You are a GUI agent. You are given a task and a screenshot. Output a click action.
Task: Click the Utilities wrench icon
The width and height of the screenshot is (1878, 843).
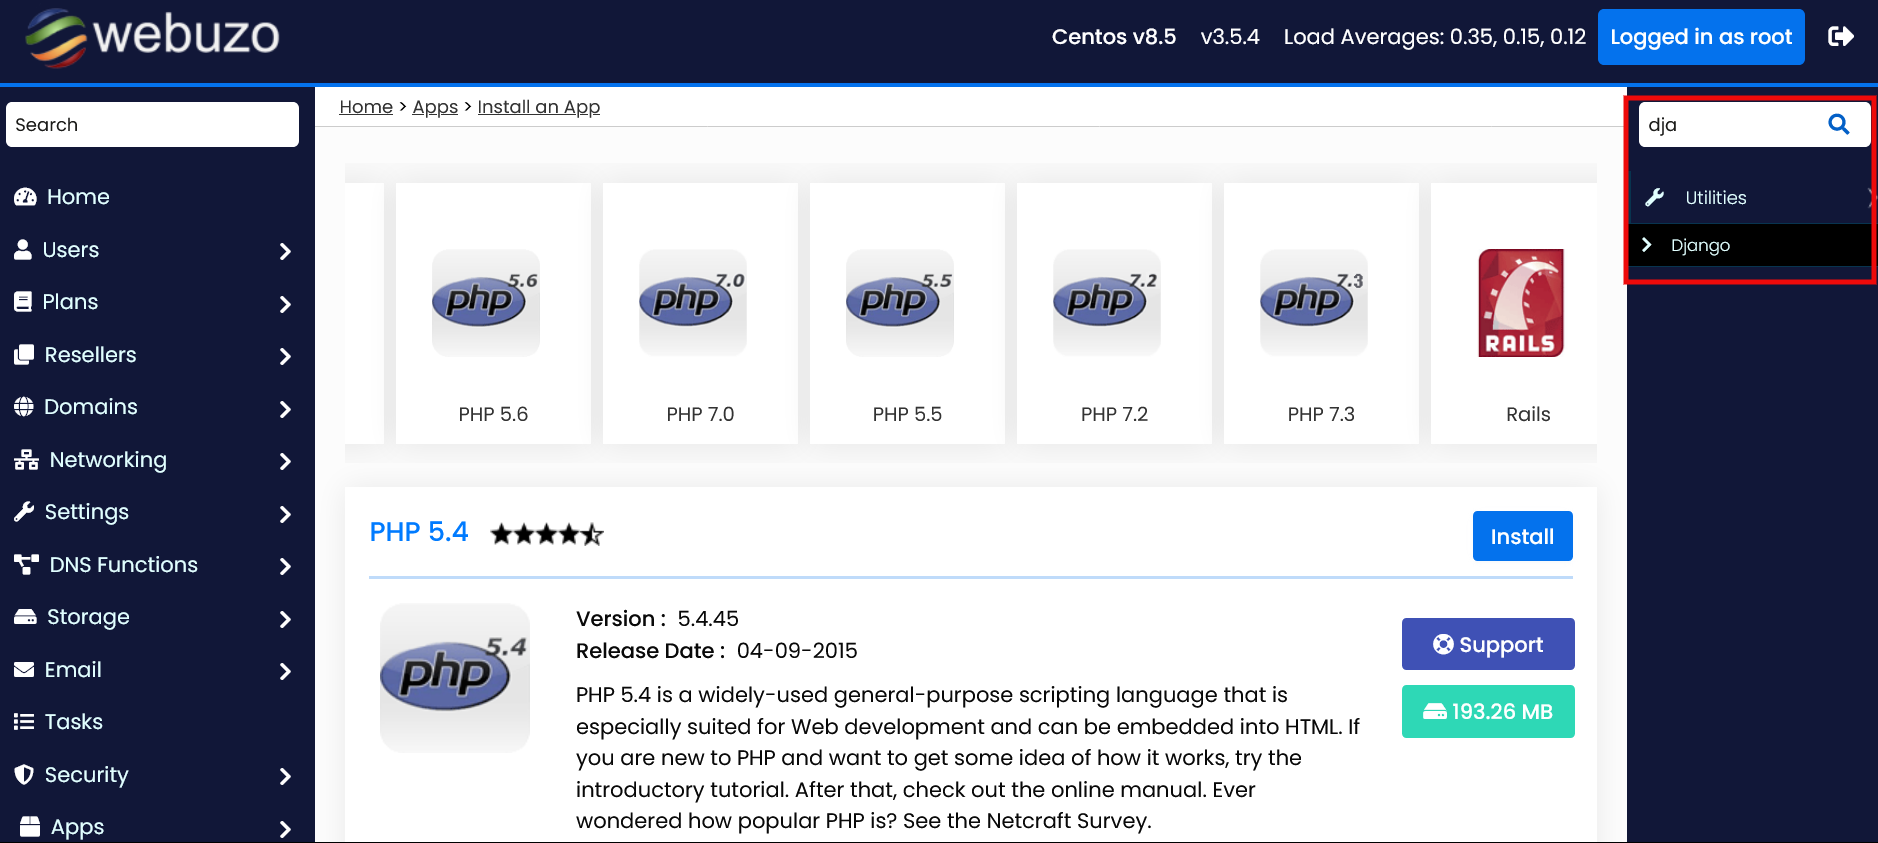coord(1655,197)
